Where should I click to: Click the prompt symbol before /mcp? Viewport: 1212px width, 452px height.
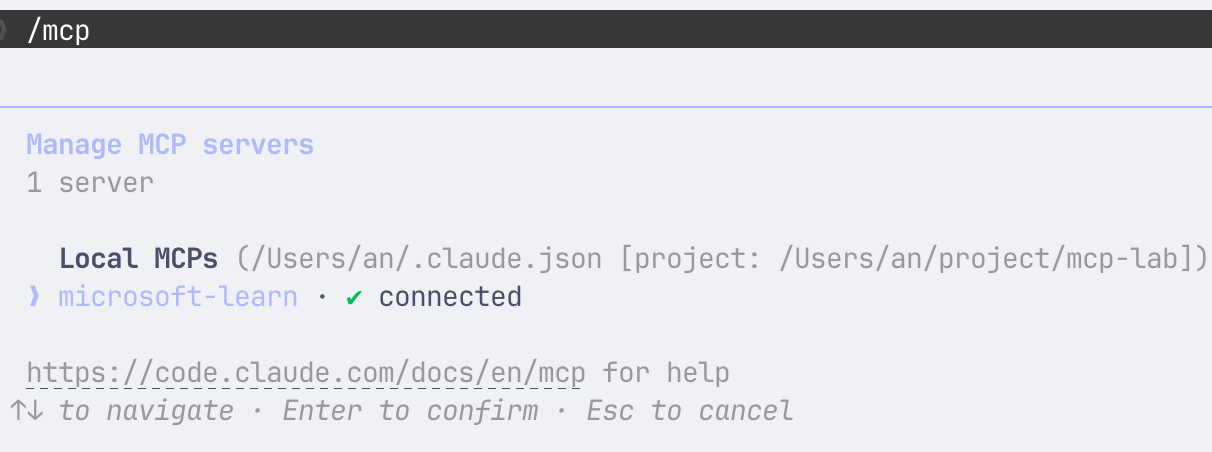coord(5,30)
